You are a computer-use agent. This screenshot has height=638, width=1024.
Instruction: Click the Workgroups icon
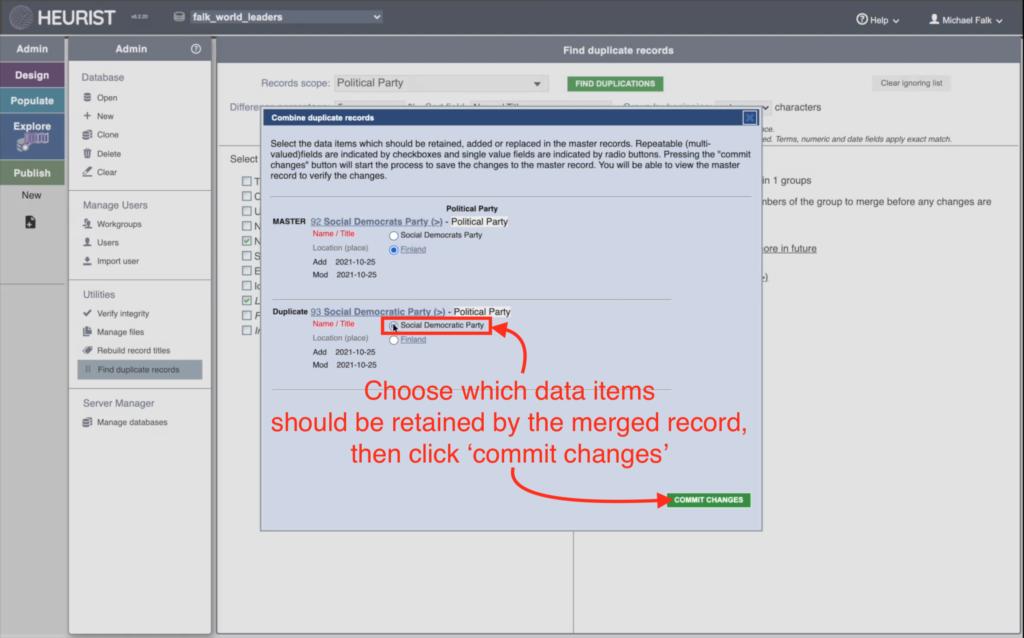87,223
